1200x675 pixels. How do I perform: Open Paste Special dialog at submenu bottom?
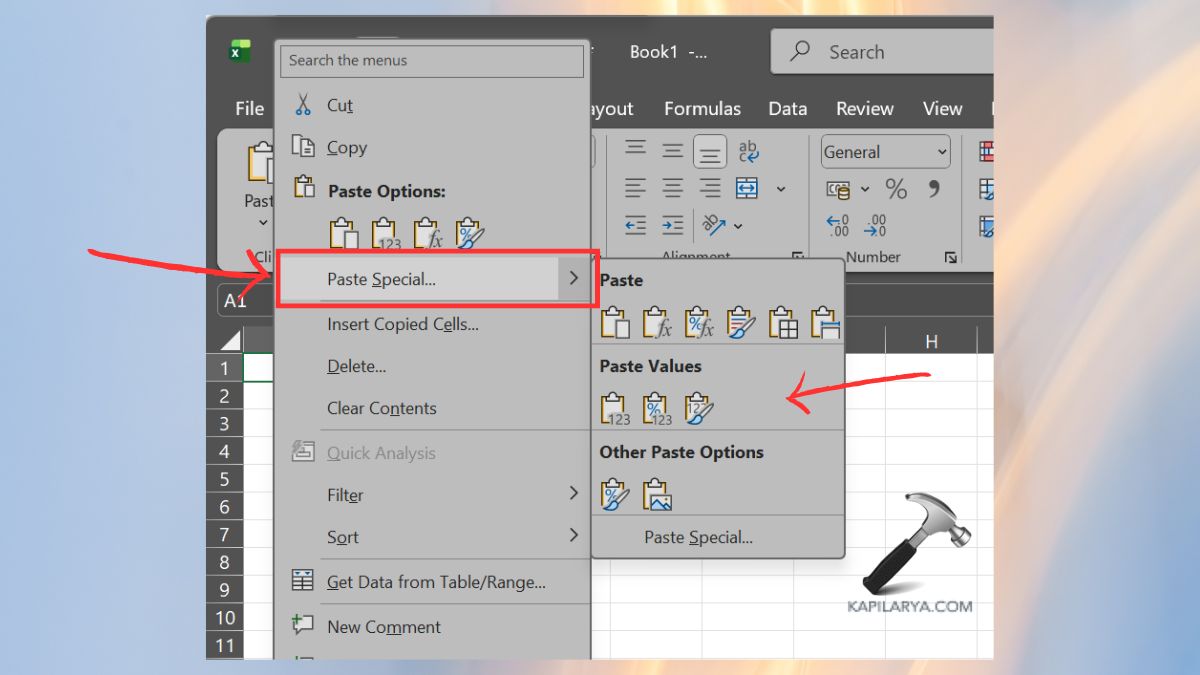[x=698, y=538]
